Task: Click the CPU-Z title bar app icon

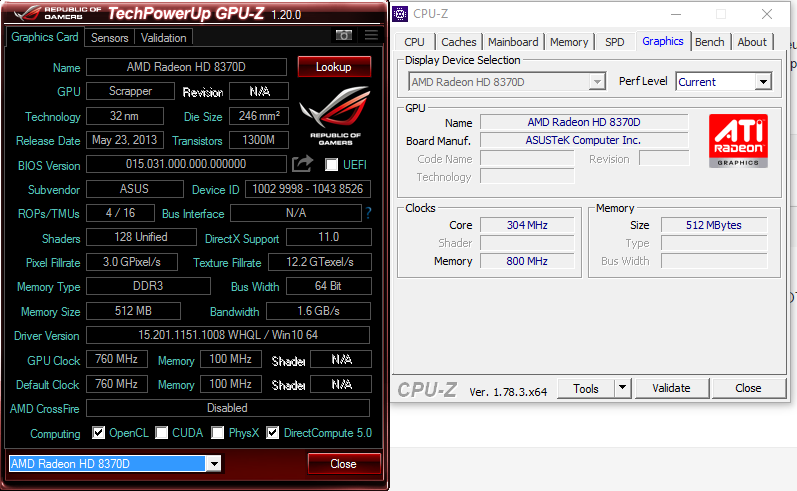Action: coord(400,14)
